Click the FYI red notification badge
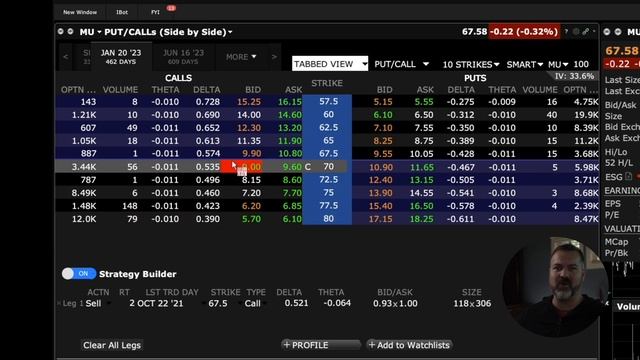 click(x=171, y=8)
